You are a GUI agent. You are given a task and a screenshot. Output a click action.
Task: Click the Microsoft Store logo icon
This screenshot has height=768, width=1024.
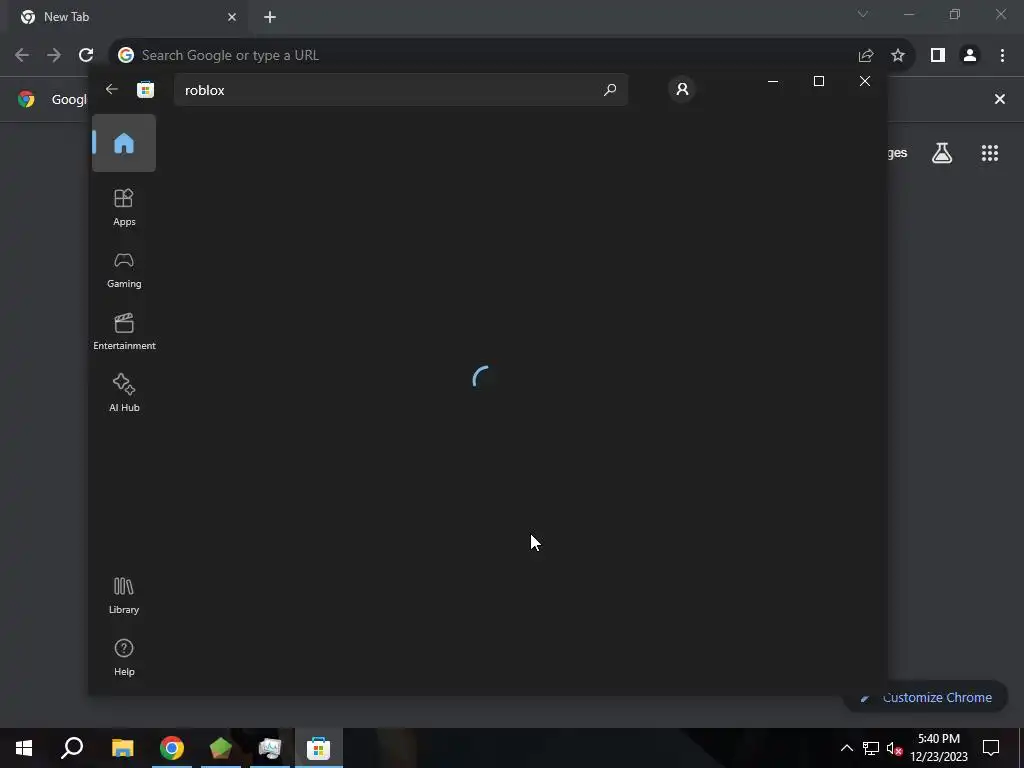[x=145, y=89]
